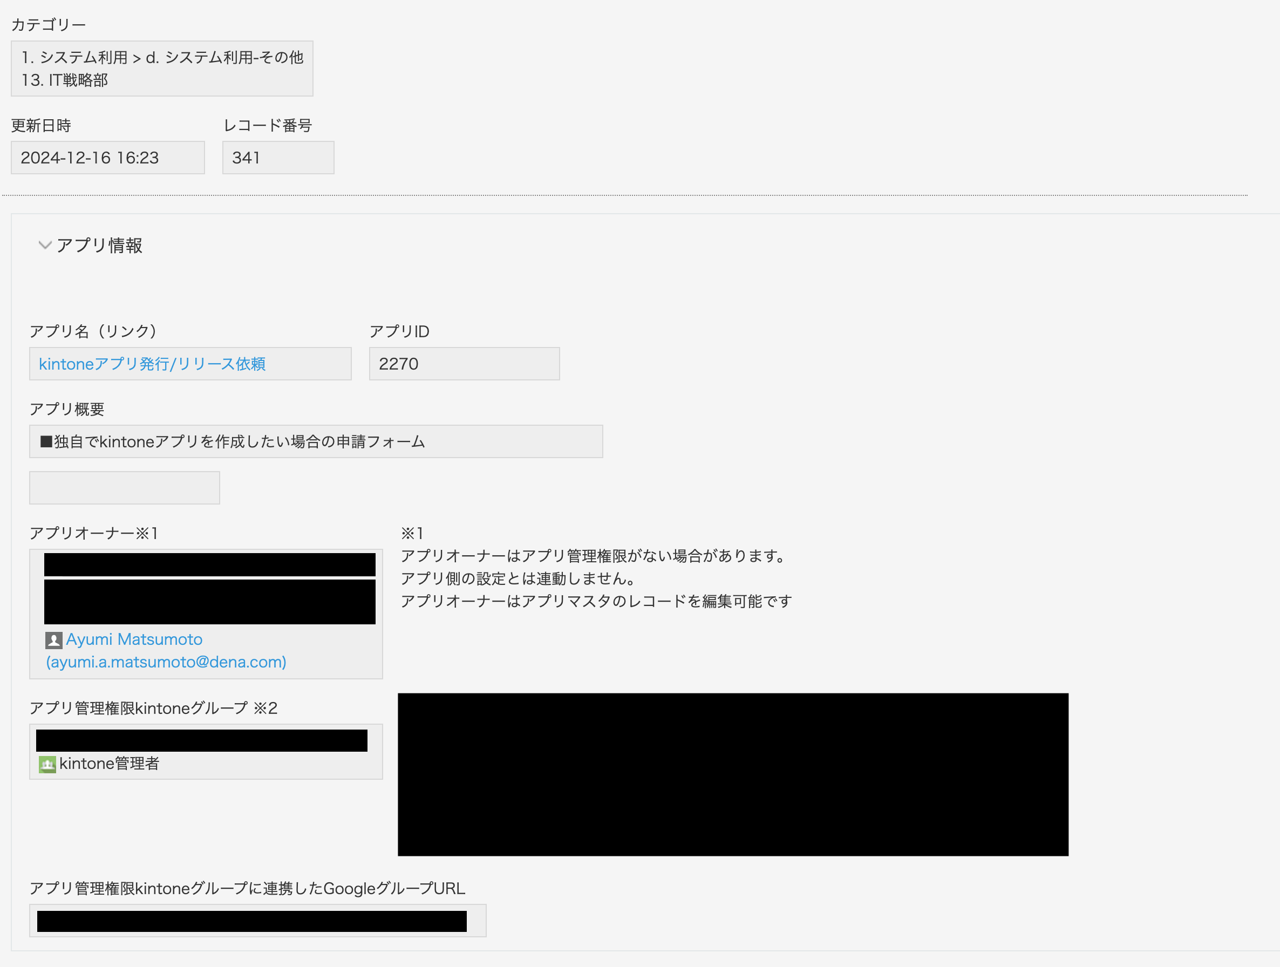Click the アプリ情報 section heading text
The image size is (1280, 967).
pos(99,246)
